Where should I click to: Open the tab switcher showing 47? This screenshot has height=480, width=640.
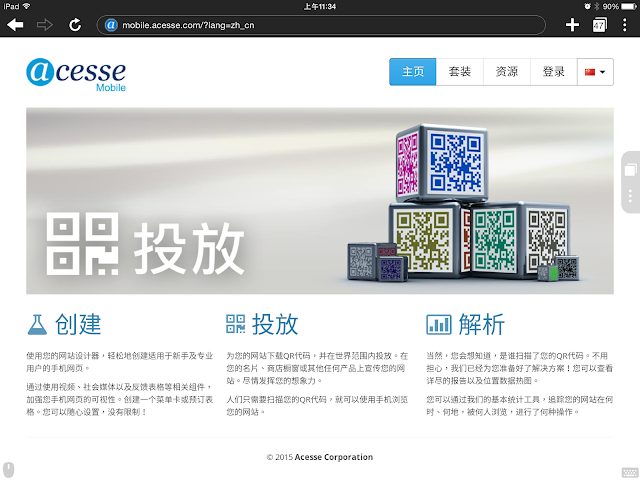(x=599, y=25)
